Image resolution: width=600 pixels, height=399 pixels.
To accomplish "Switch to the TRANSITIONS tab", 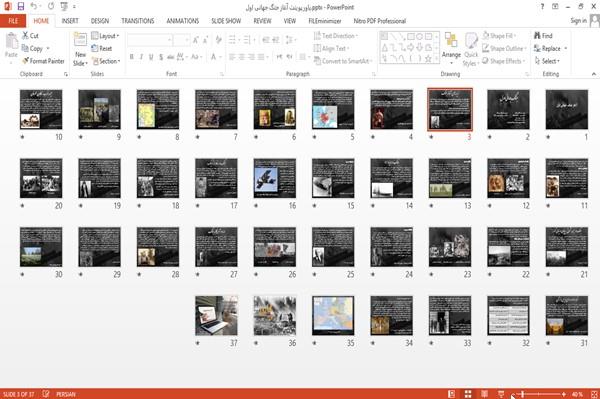I will (138, 21).
